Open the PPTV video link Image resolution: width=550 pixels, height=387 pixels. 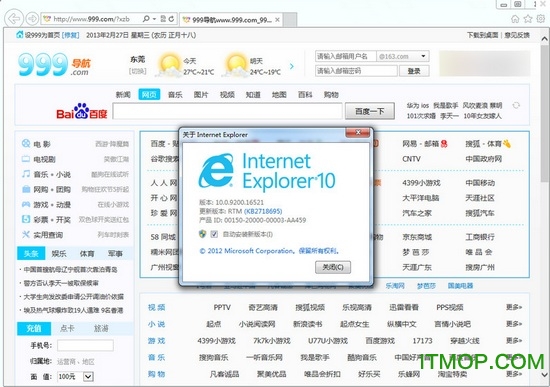click(x=222, y=307)
